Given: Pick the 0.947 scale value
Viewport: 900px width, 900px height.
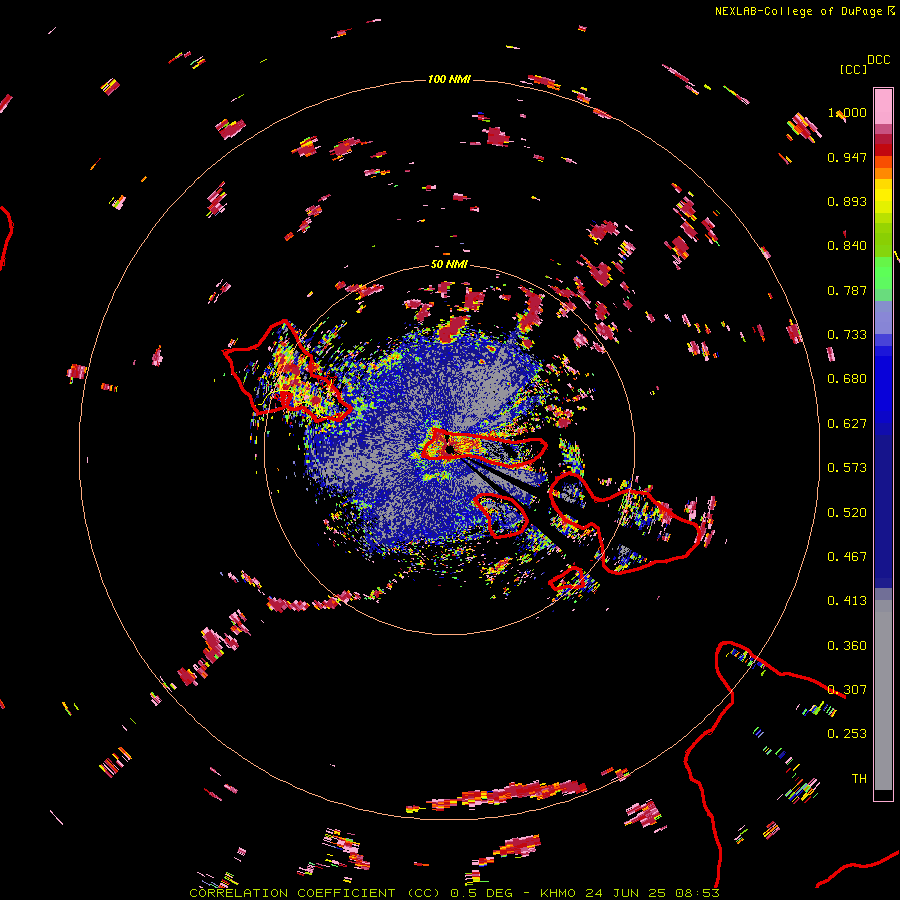Looking at the screenshot, I should tap(847, 157).
